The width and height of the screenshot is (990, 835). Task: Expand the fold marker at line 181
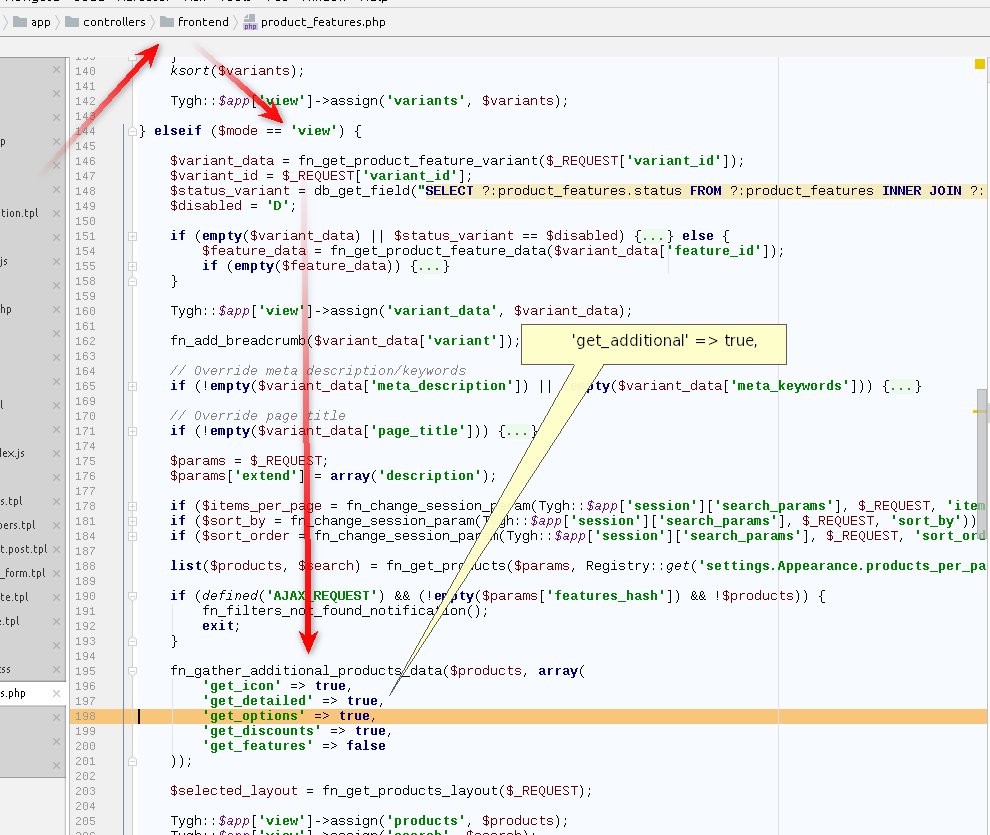133,521
